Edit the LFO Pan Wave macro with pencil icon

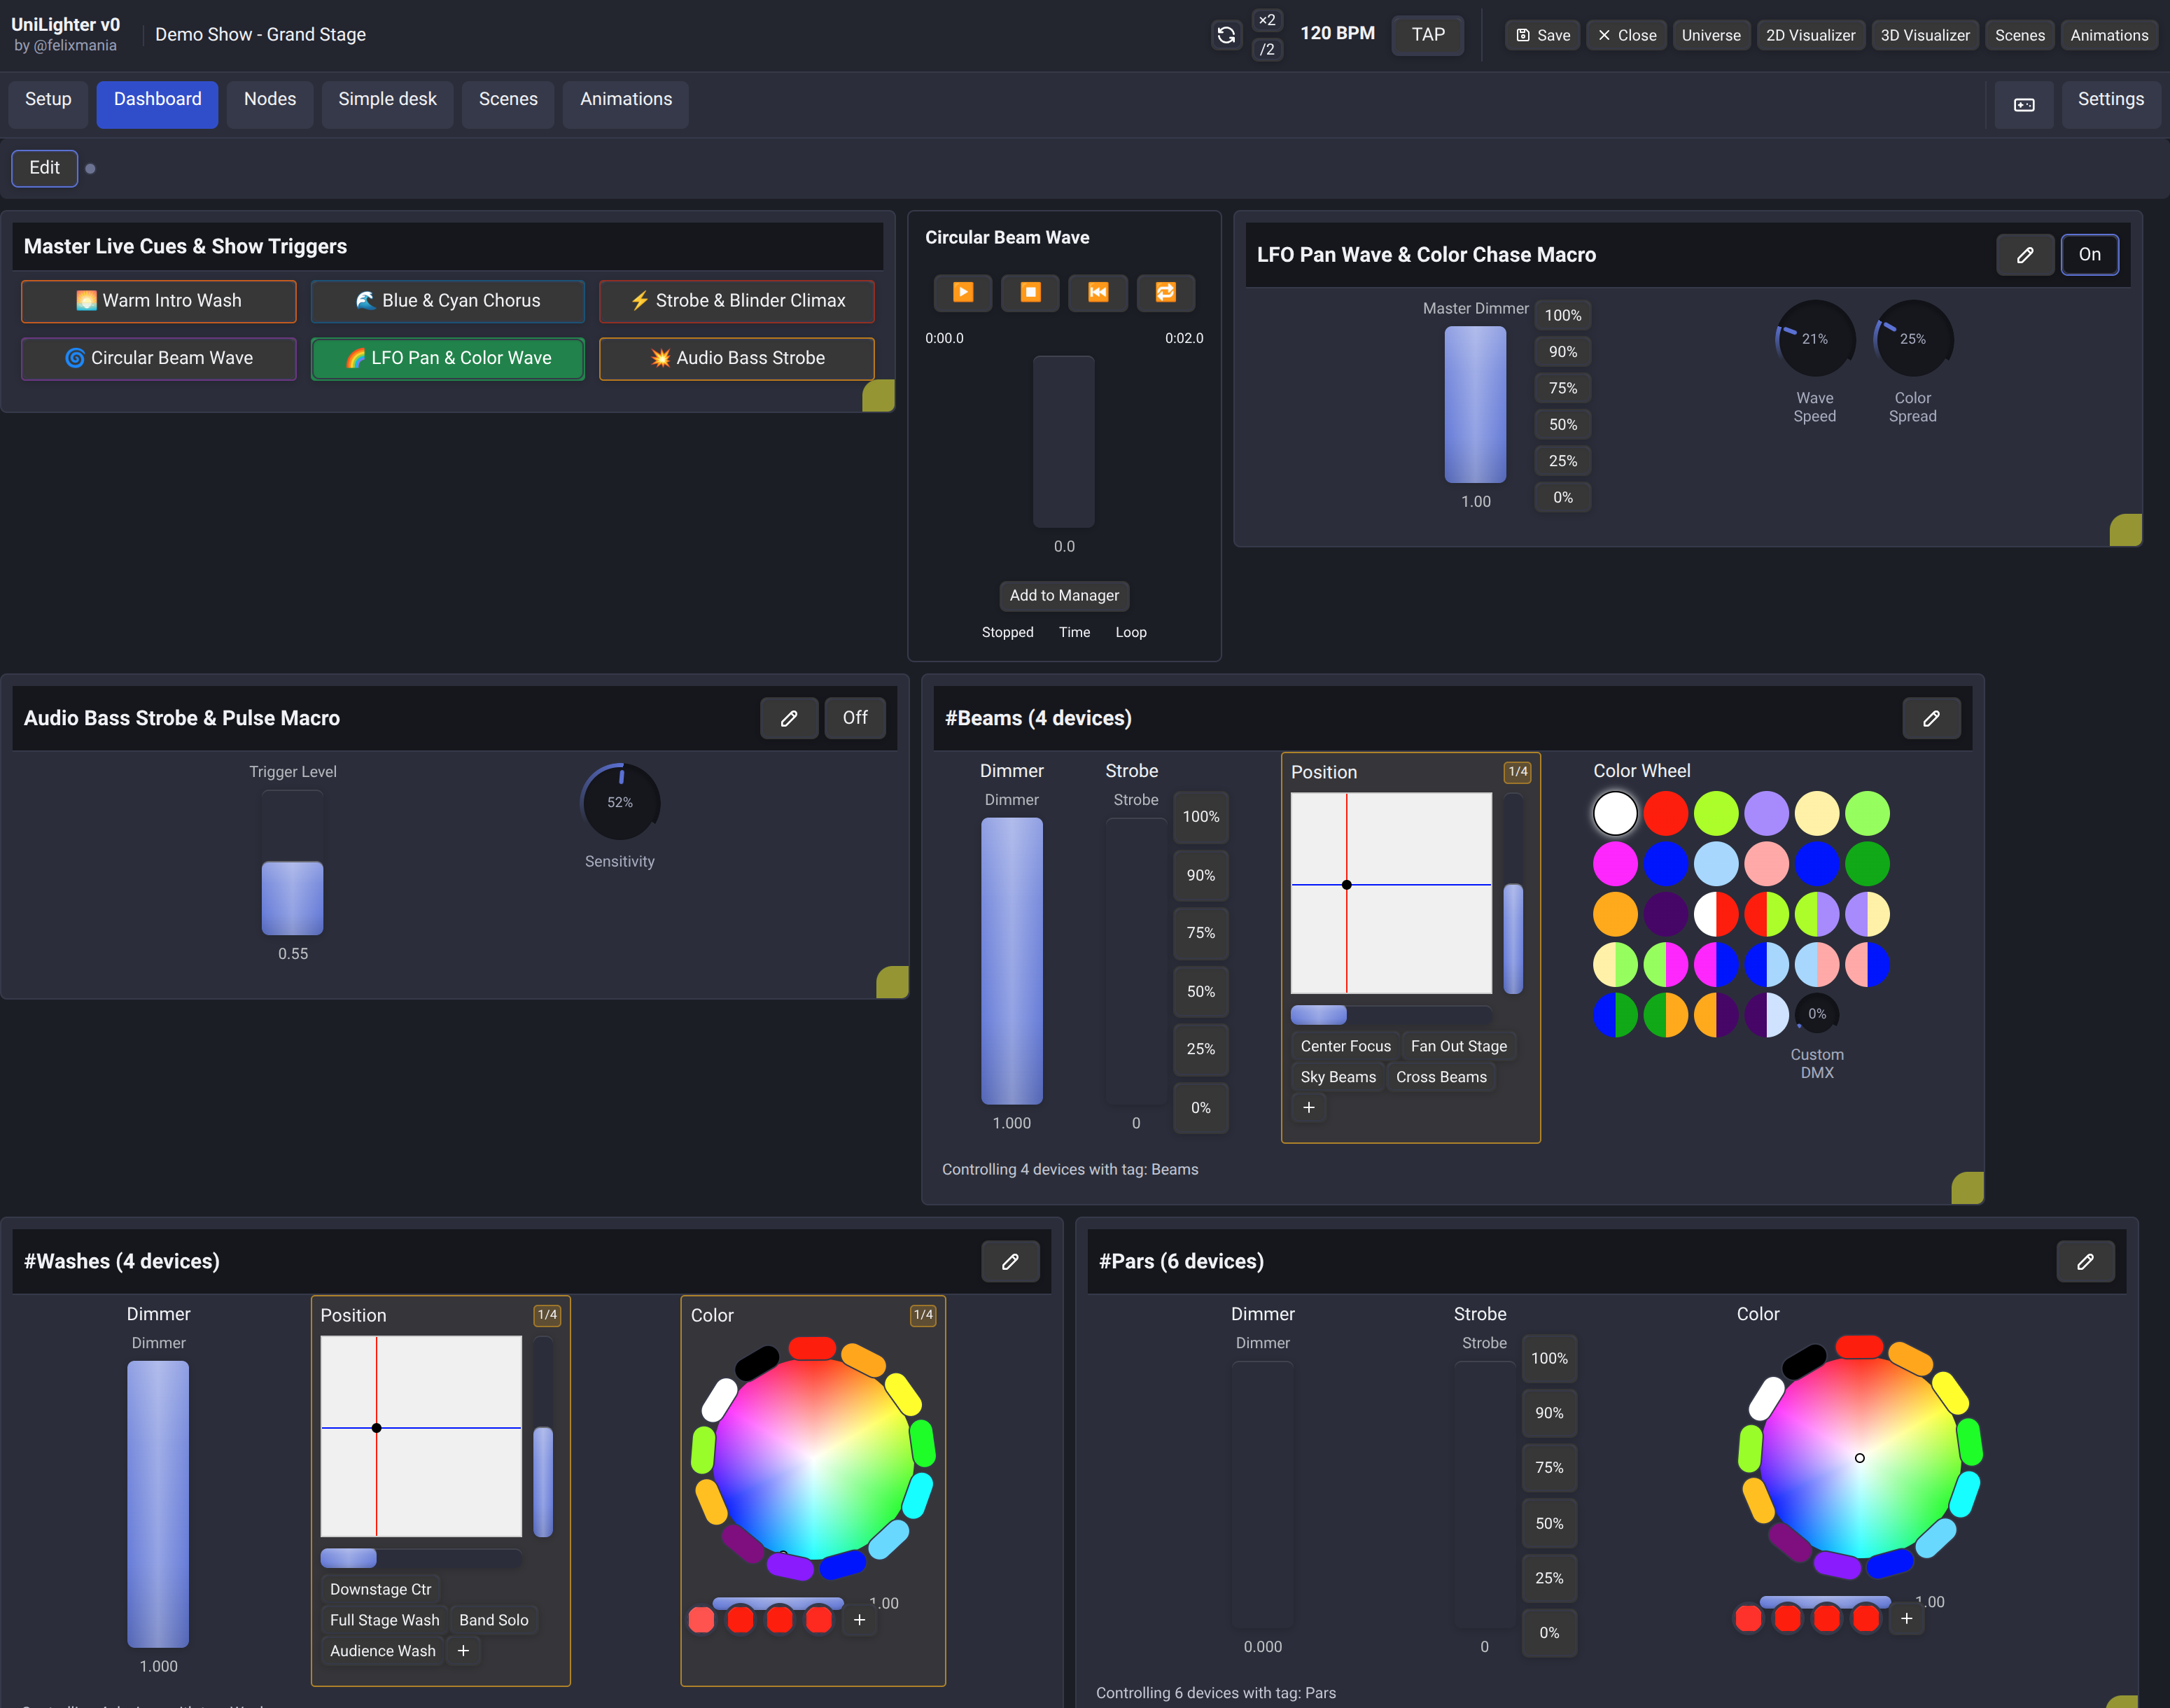click(x=2025, y=255)
